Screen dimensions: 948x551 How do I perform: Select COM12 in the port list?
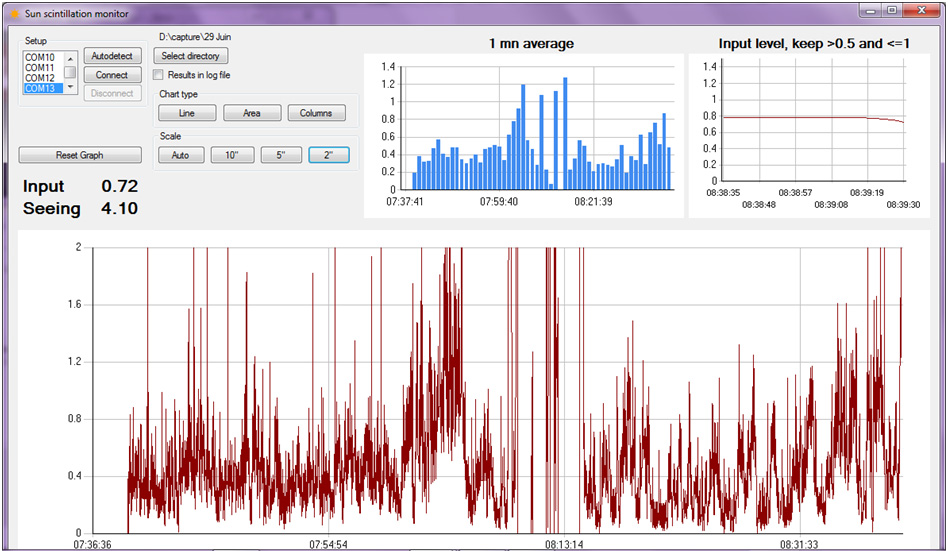coord(43,78)
